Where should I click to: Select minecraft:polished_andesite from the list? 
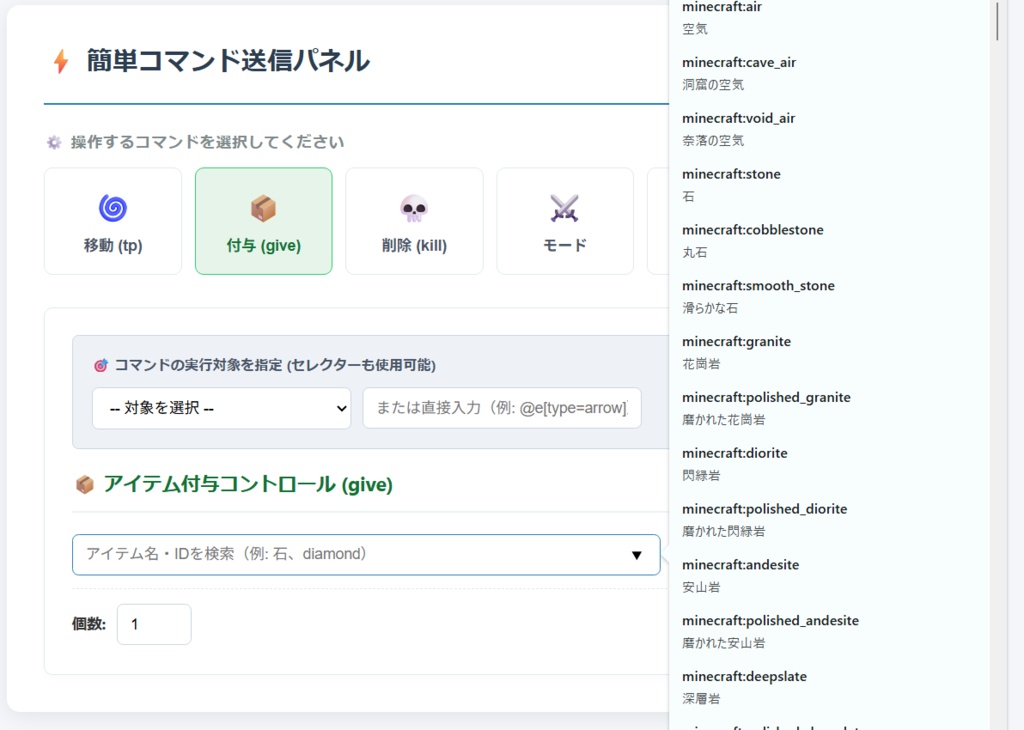(x=829, y=631)
